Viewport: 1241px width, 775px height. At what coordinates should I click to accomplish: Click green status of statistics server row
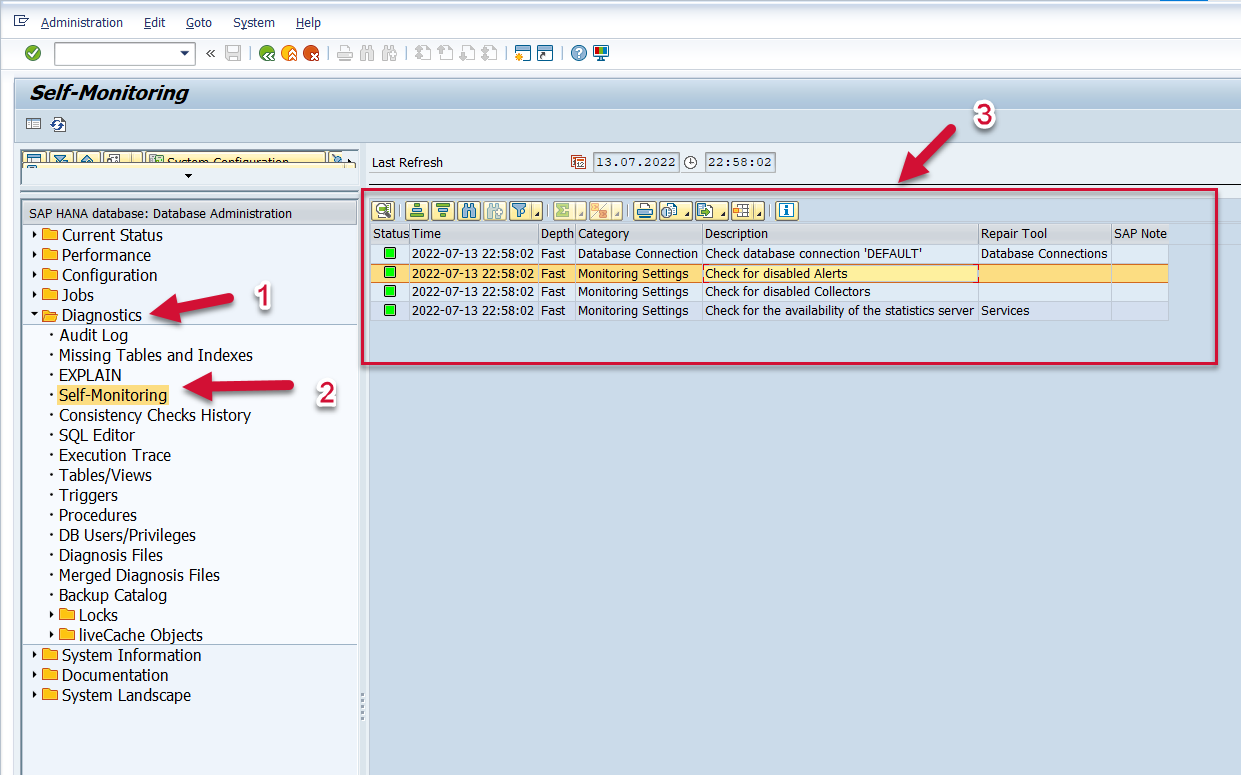(x=390, y=311)
